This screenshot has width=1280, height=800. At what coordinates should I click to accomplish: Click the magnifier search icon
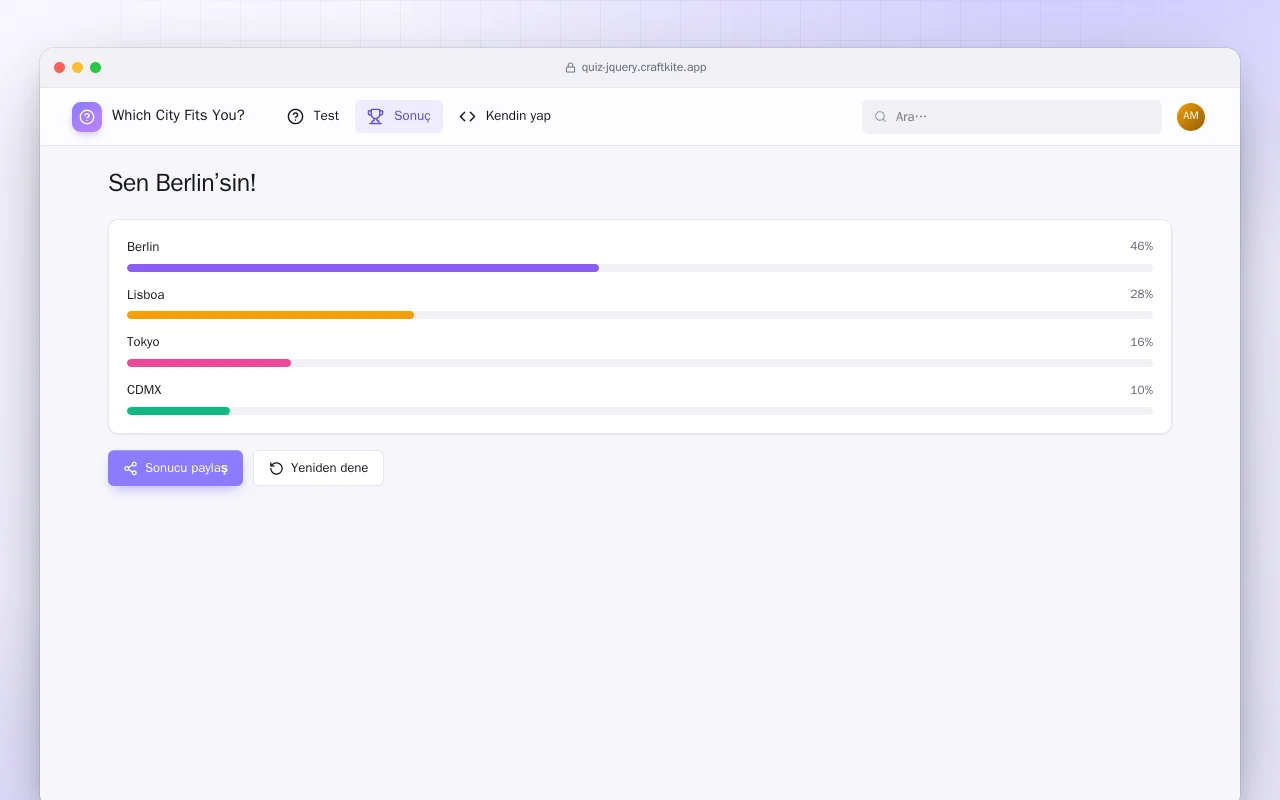pyautogui.click(x=881, y=117)
